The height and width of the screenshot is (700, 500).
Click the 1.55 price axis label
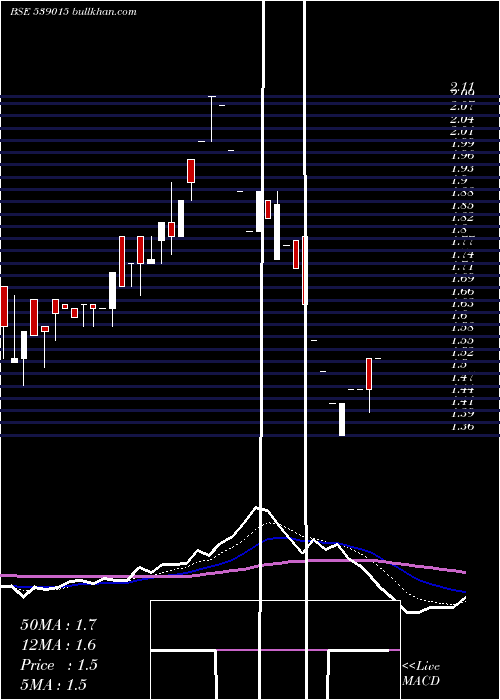[462, 341]
